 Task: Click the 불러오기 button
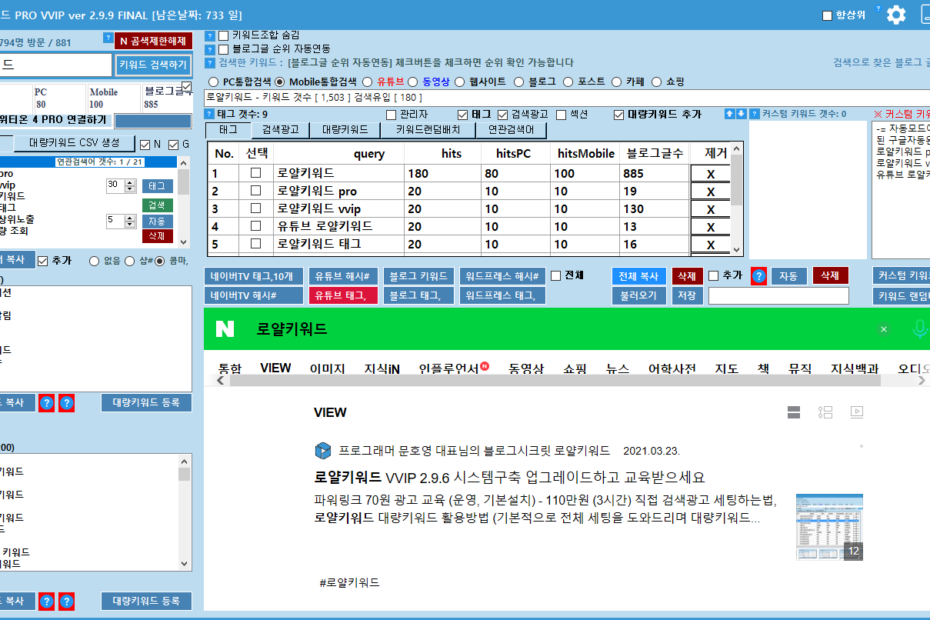click(x=638, y=295)
